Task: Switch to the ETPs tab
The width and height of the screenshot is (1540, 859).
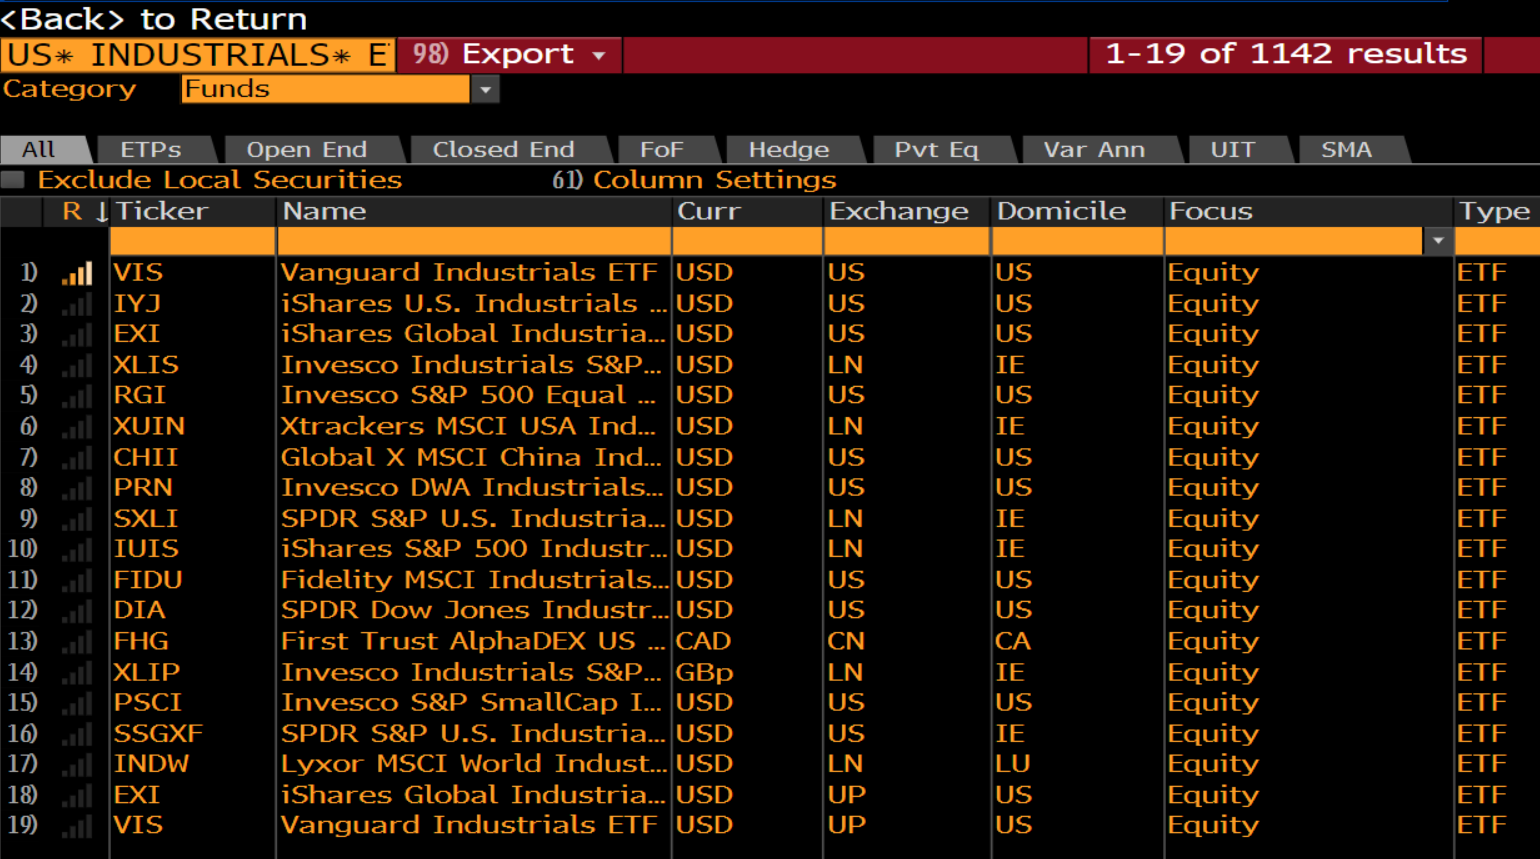Action: coord(151,150)
